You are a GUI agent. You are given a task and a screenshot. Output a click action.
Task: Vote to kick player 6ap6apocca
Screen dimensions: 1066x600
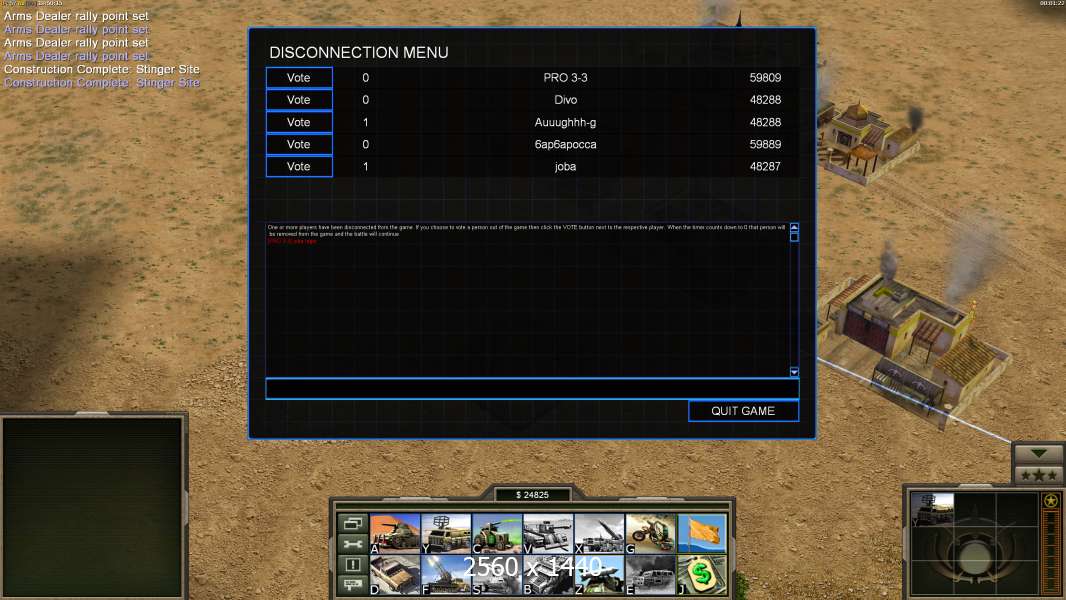(299, 144)
